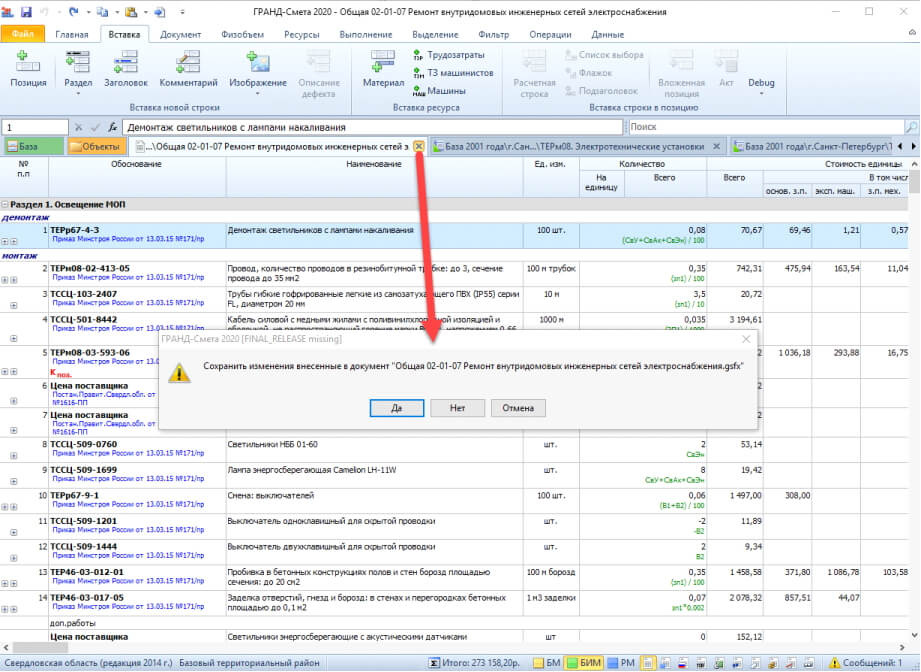The width and height of the screenshot is (921, 672).
Task: Select the Светильники НББ 01-60 cell
Action: [374, 450]
